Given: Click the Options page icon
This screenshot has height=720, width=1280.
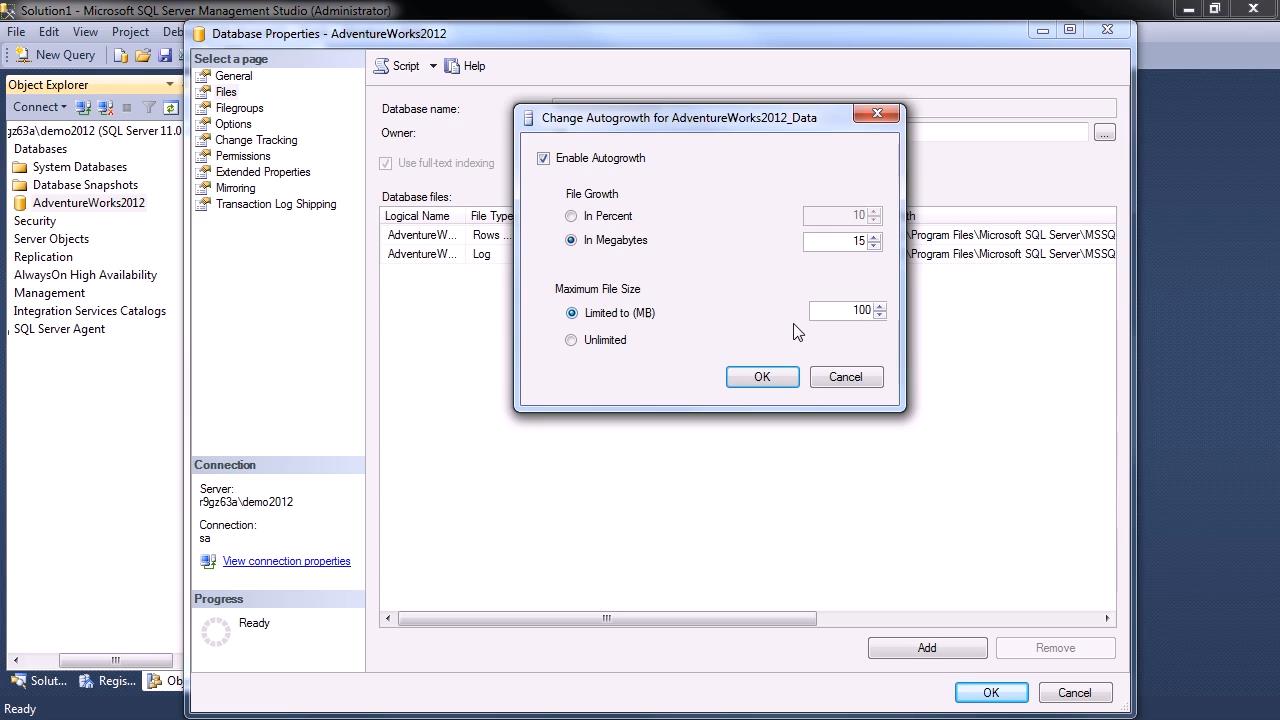Looking at the screenshot, I should pos(203,124).
